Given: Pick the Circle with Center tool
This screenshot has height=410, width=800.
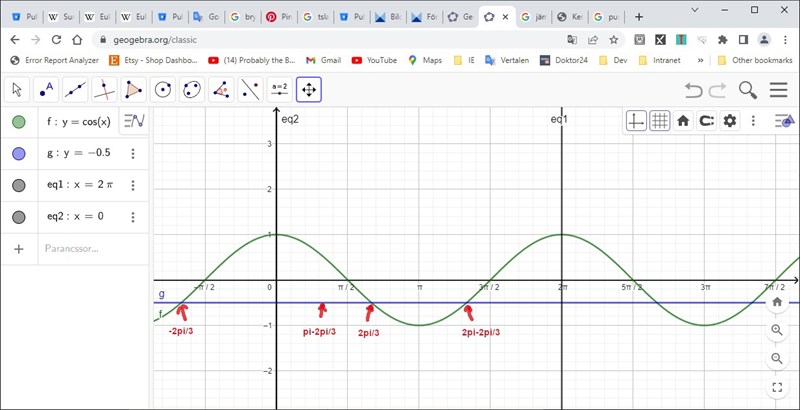Looking at the screenshot, I should point(163,90).
